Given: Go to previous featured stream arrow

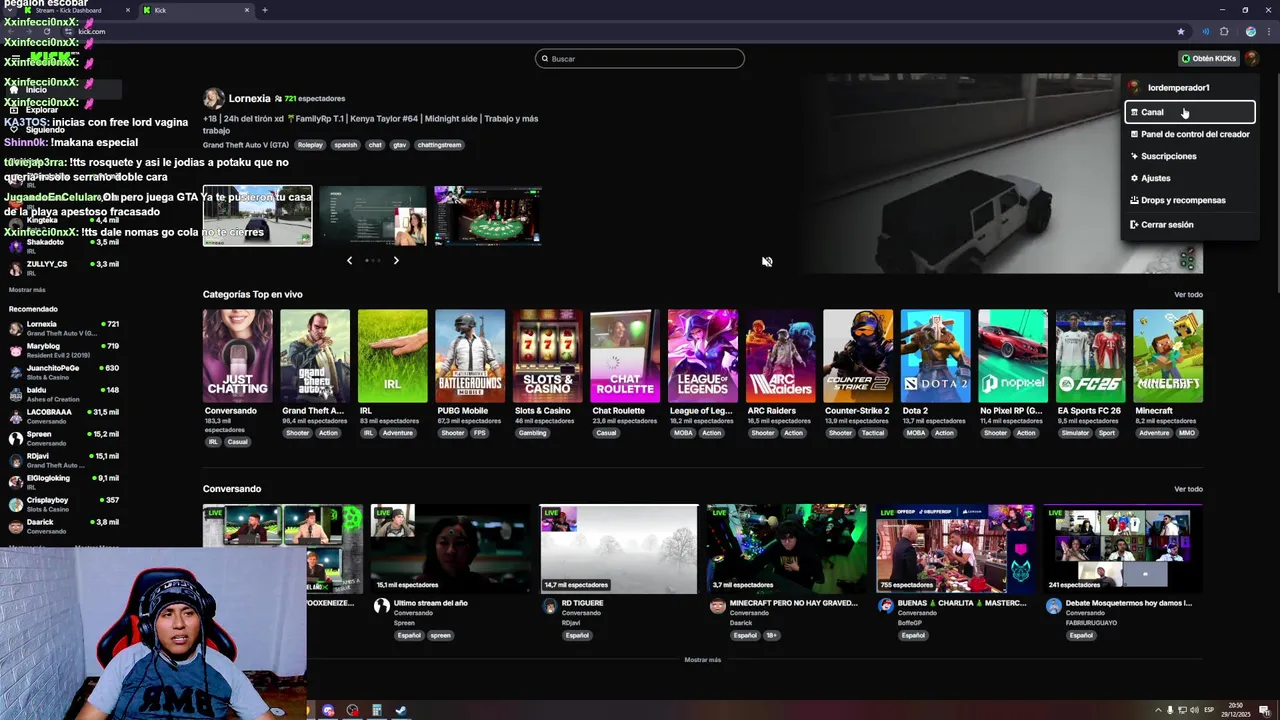Looking at the screenshot, I should point(349,260).
